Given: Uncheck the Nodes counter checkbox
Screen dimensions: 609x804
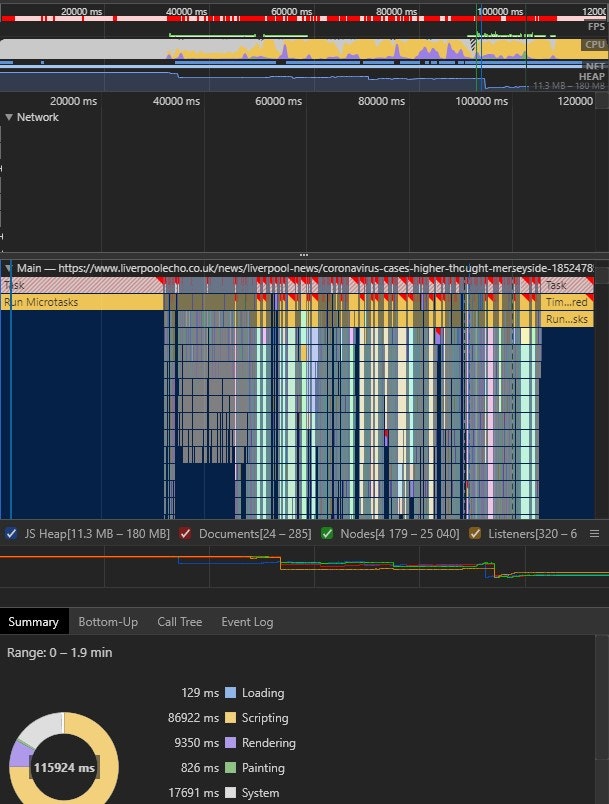Looking at the screenshot, I should coord(327,534).
